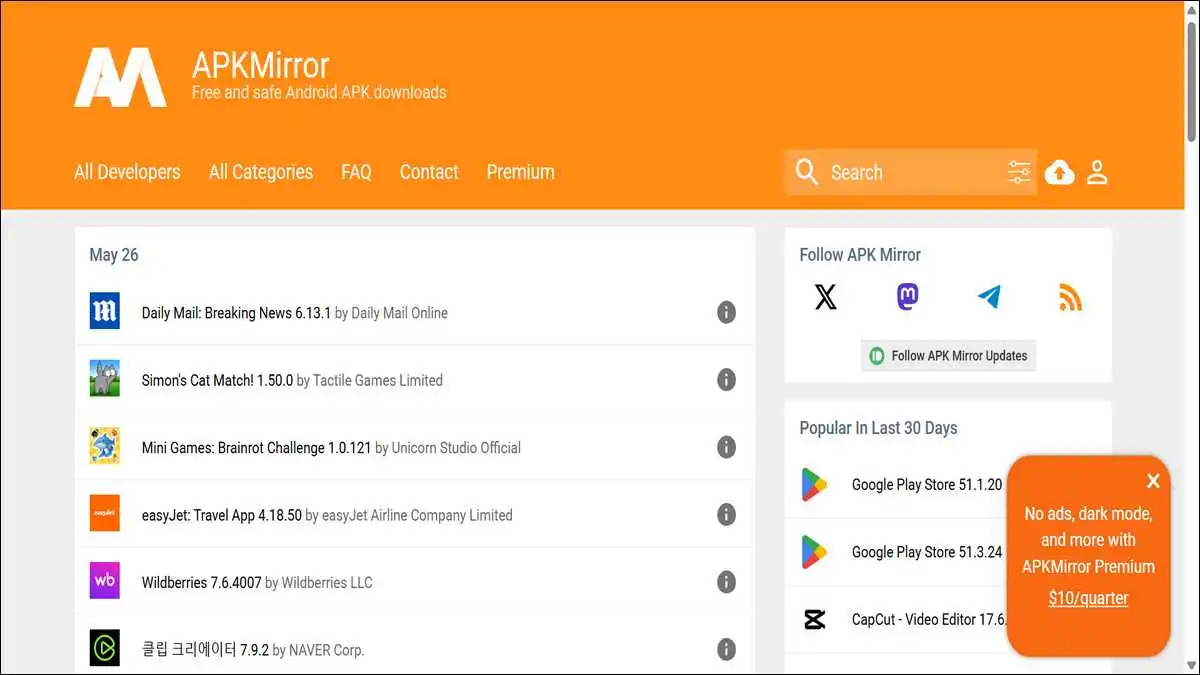Click the Wildberries app icon
The image size is (1200, 675).
point(105,581)
